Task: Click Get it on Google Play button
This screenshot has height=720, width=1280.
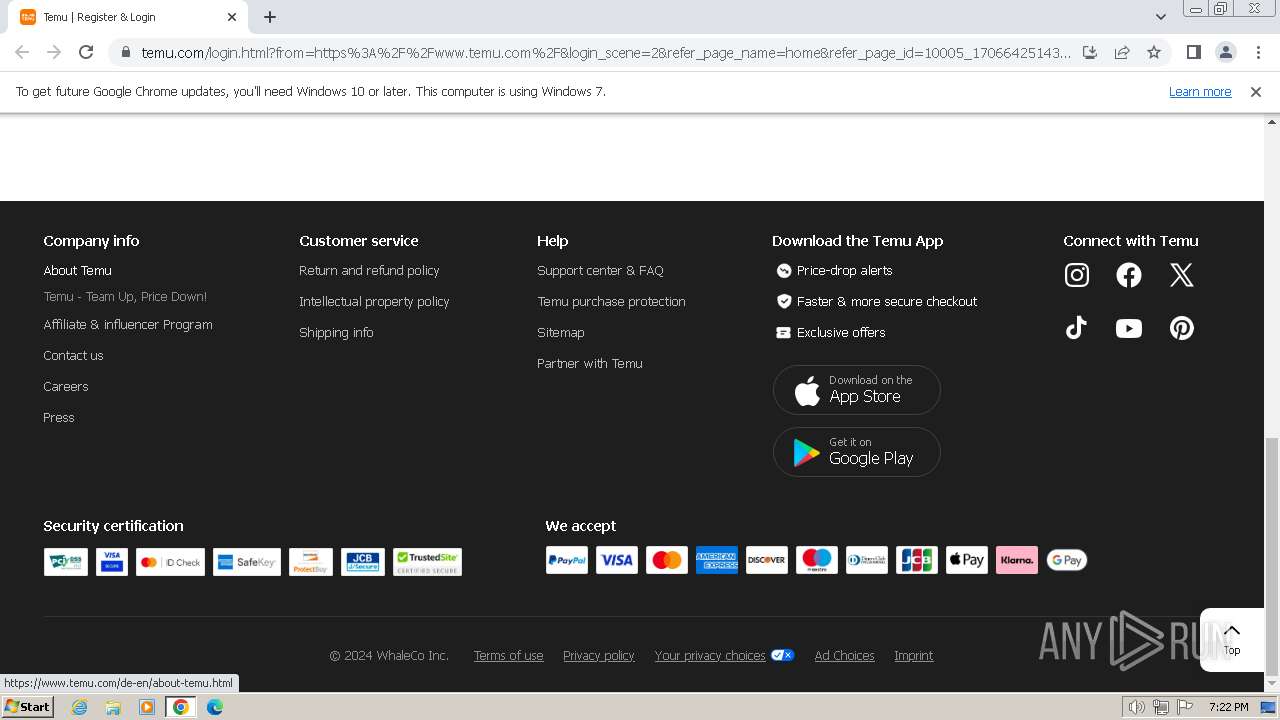Action: coord(857,452)
